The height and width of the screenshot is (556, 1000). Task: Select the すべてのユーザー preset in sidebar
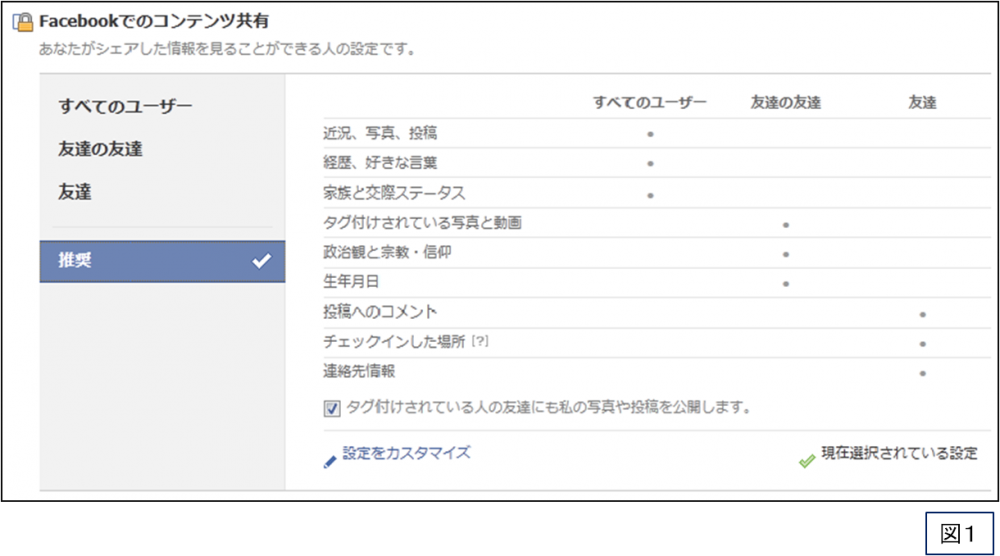125,106
